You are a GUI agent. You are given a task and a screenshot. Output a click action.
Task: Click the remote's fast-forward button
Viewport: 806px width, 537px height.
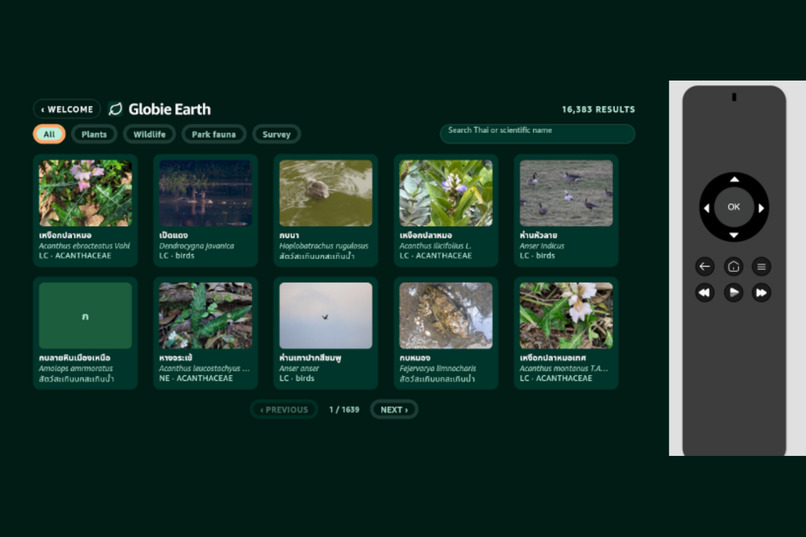[761, 292]
